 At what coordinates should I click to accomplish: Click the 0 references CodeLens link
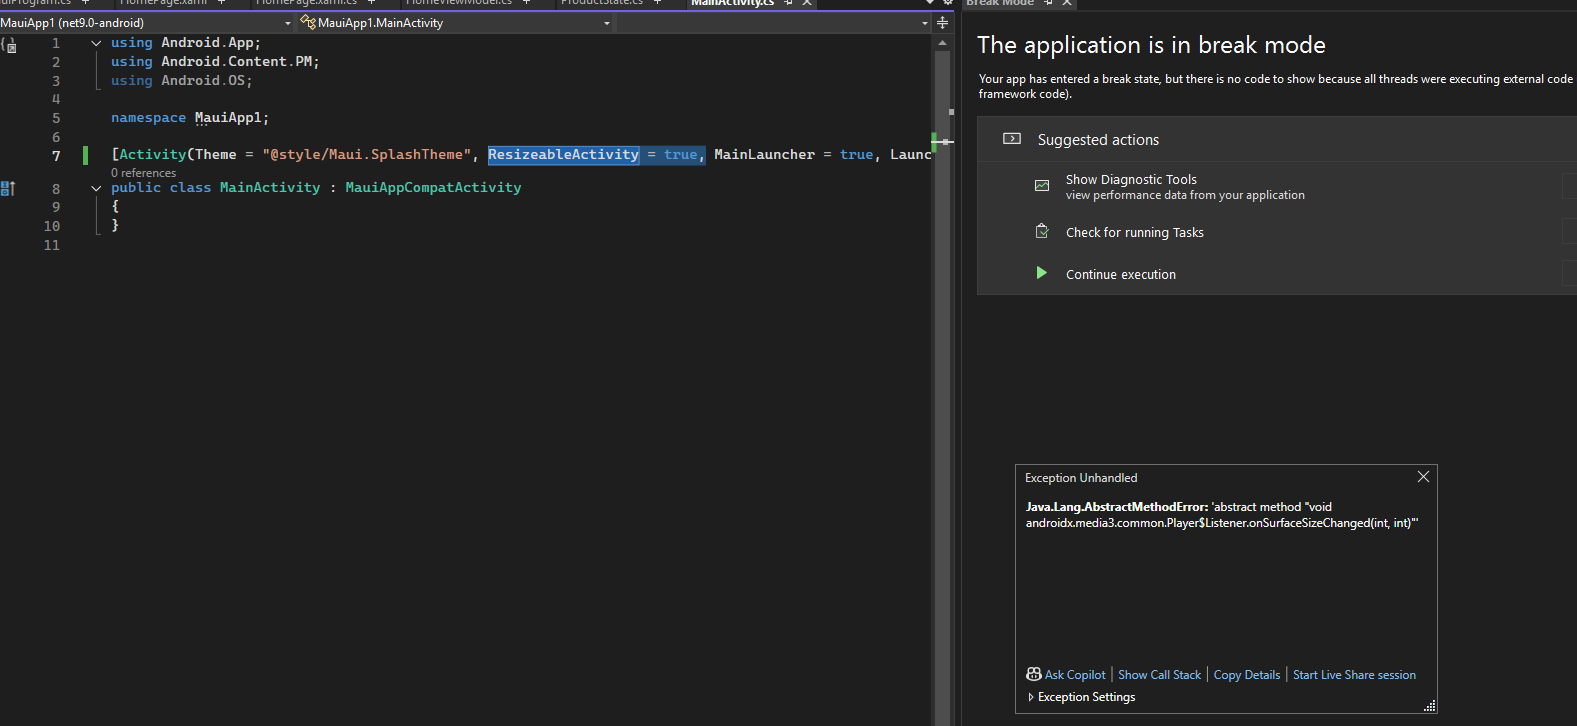143,173
